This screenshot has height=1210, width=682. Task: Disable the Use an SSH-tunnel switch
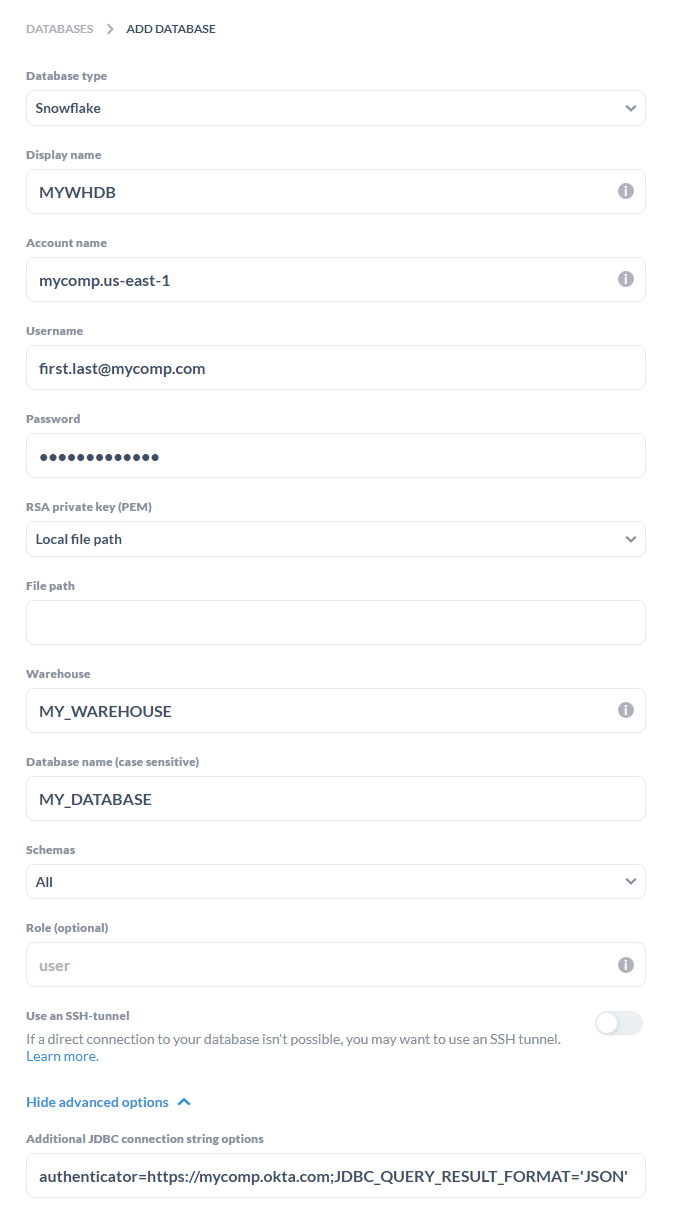click(x=619, y=1022)
